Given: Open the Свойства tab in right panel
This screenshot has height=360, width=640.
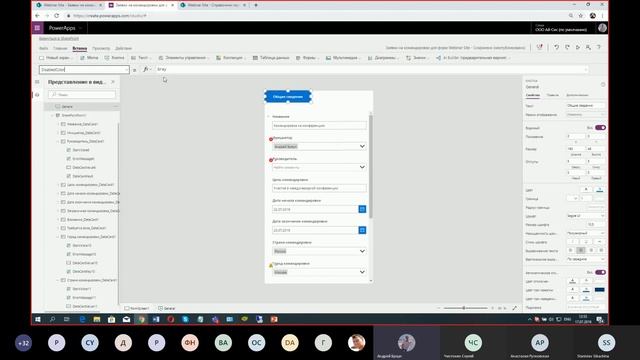Looking at the screenshot, I should click(x=533, y=95).
